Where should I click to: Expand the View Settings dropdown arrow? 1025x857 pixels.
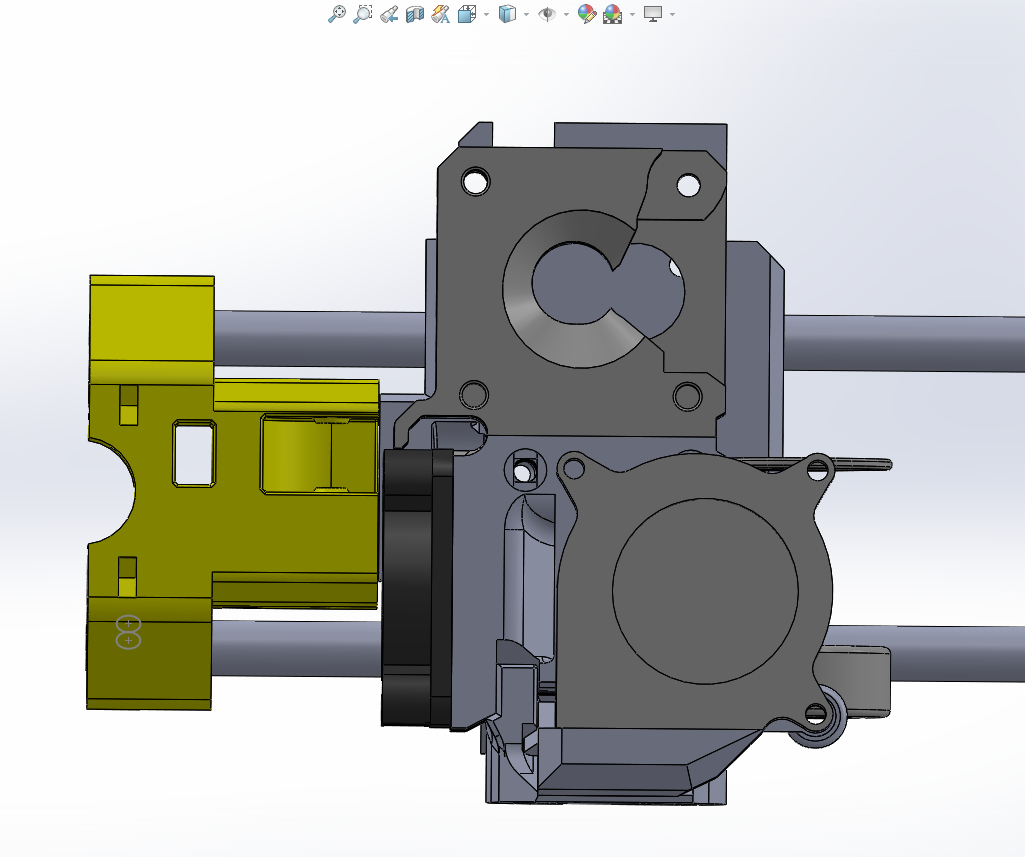[x=673, y=14]
